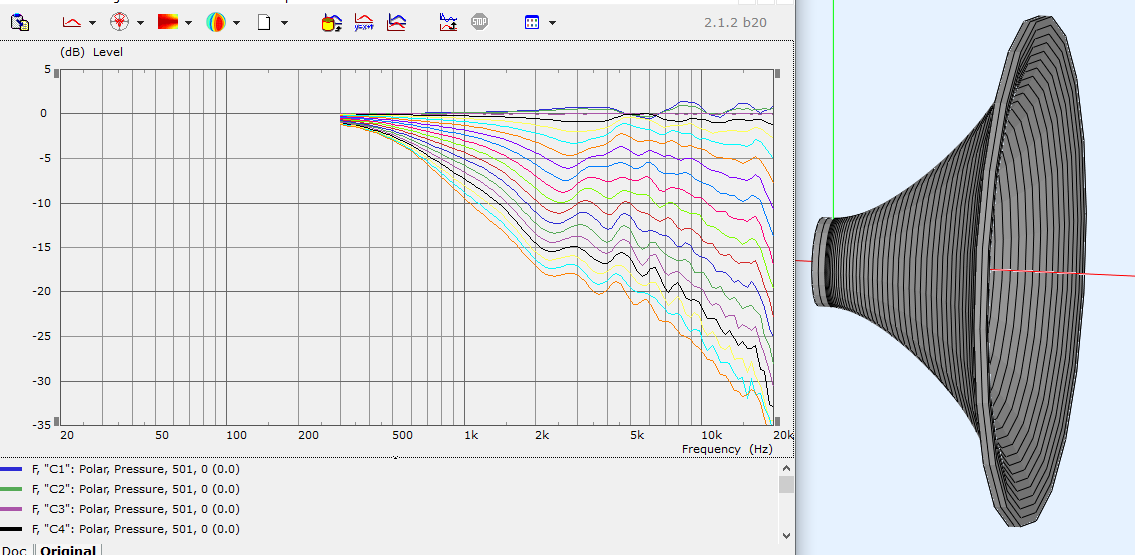The image size is (1135, 555).
Task: Click the (dB) Level axis label
Action: (91, 52)
